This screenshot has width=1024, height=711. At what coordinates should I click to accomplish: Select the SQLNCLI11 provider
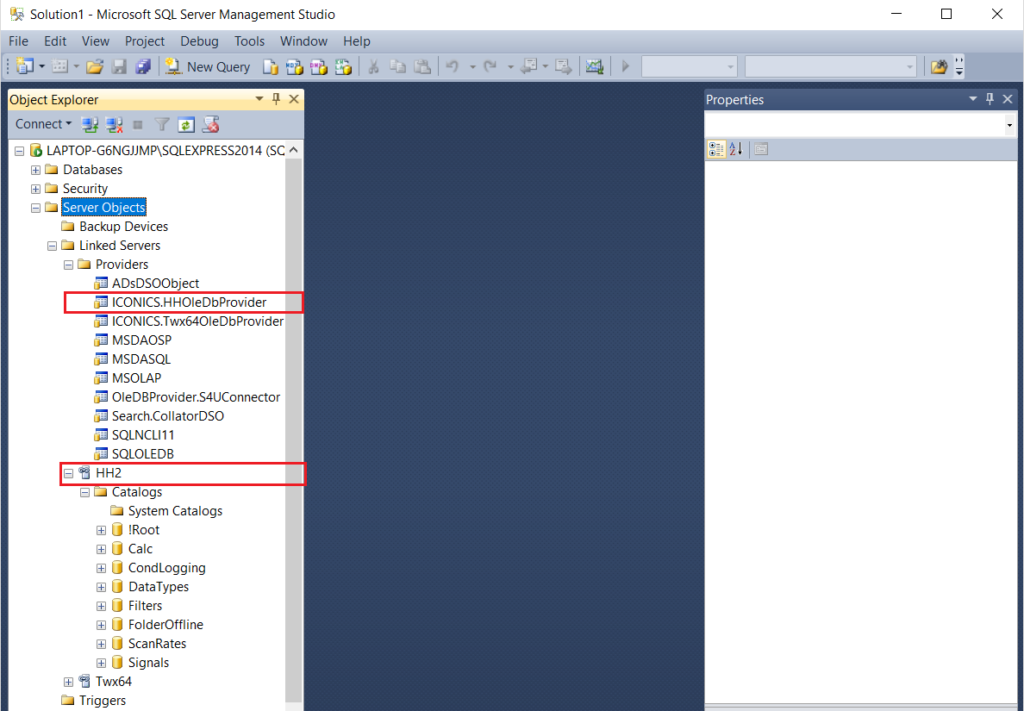click(143, 435)
